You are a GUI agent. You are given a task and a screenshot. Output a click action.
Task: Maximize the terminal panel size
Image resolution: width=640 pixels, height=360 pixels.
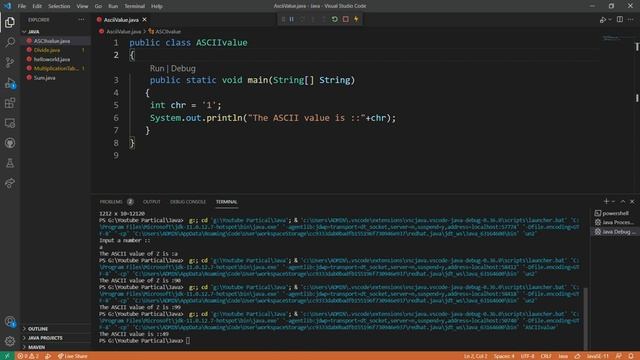[623, 202]
